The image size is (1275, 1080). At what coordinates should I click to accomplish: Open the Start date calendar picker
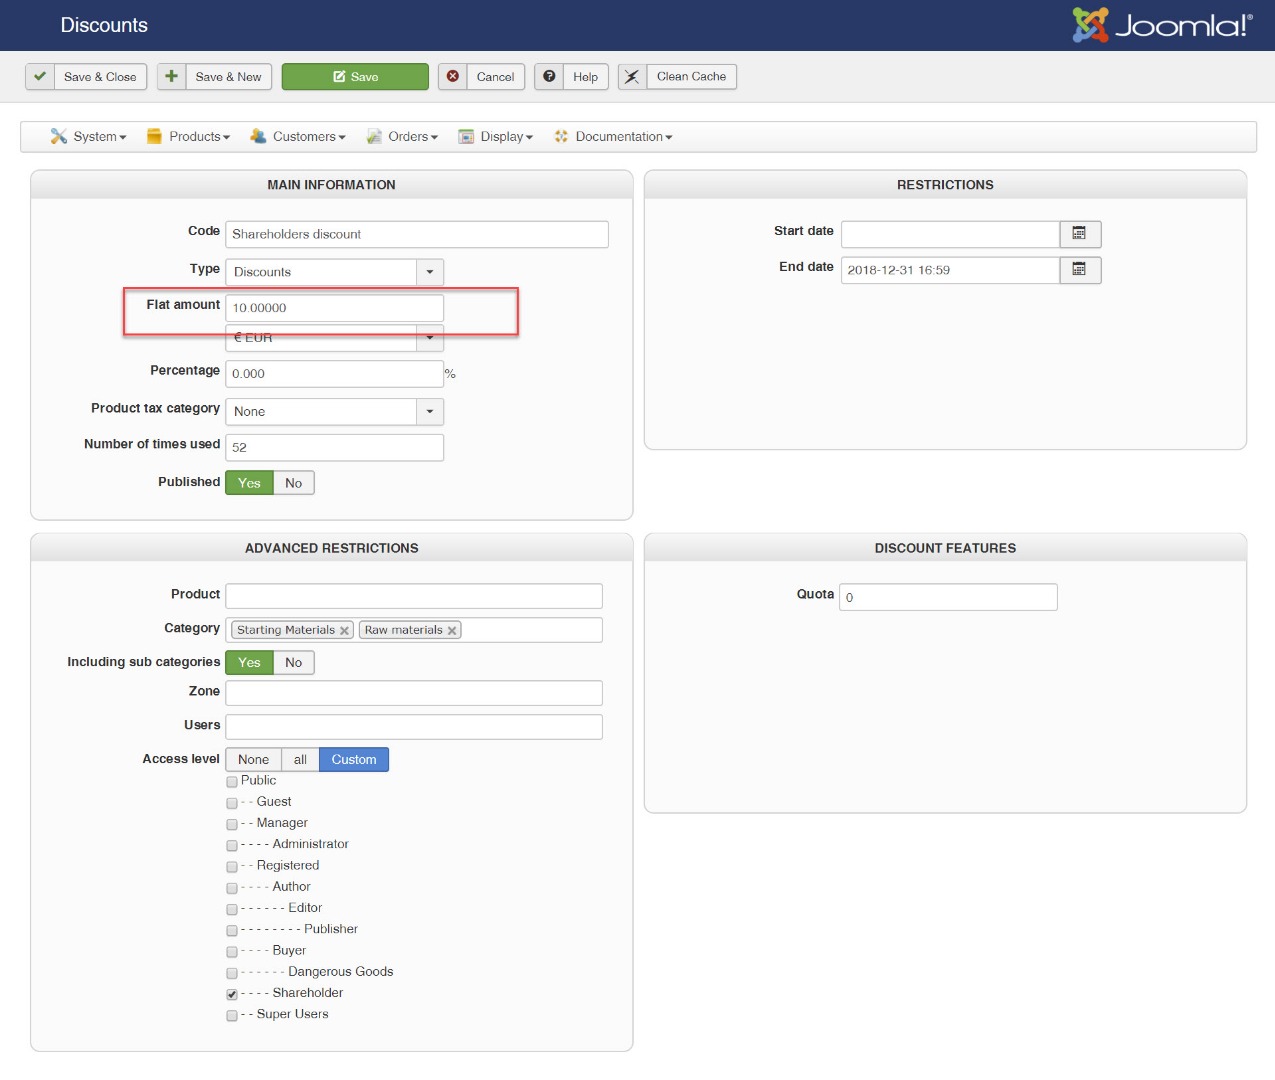1080,234
